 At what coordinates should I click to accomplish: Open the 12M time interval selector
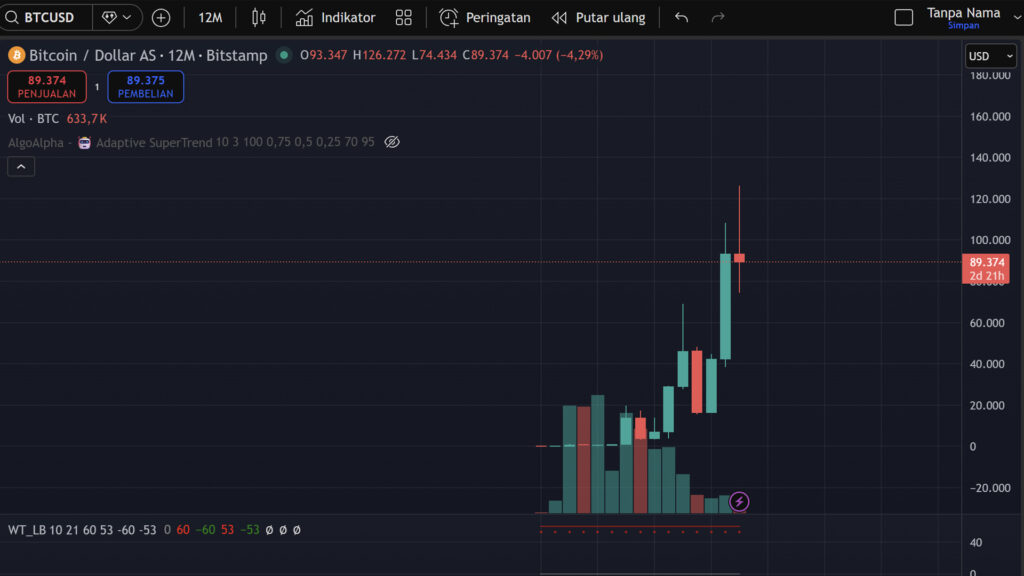coord(210,17)
